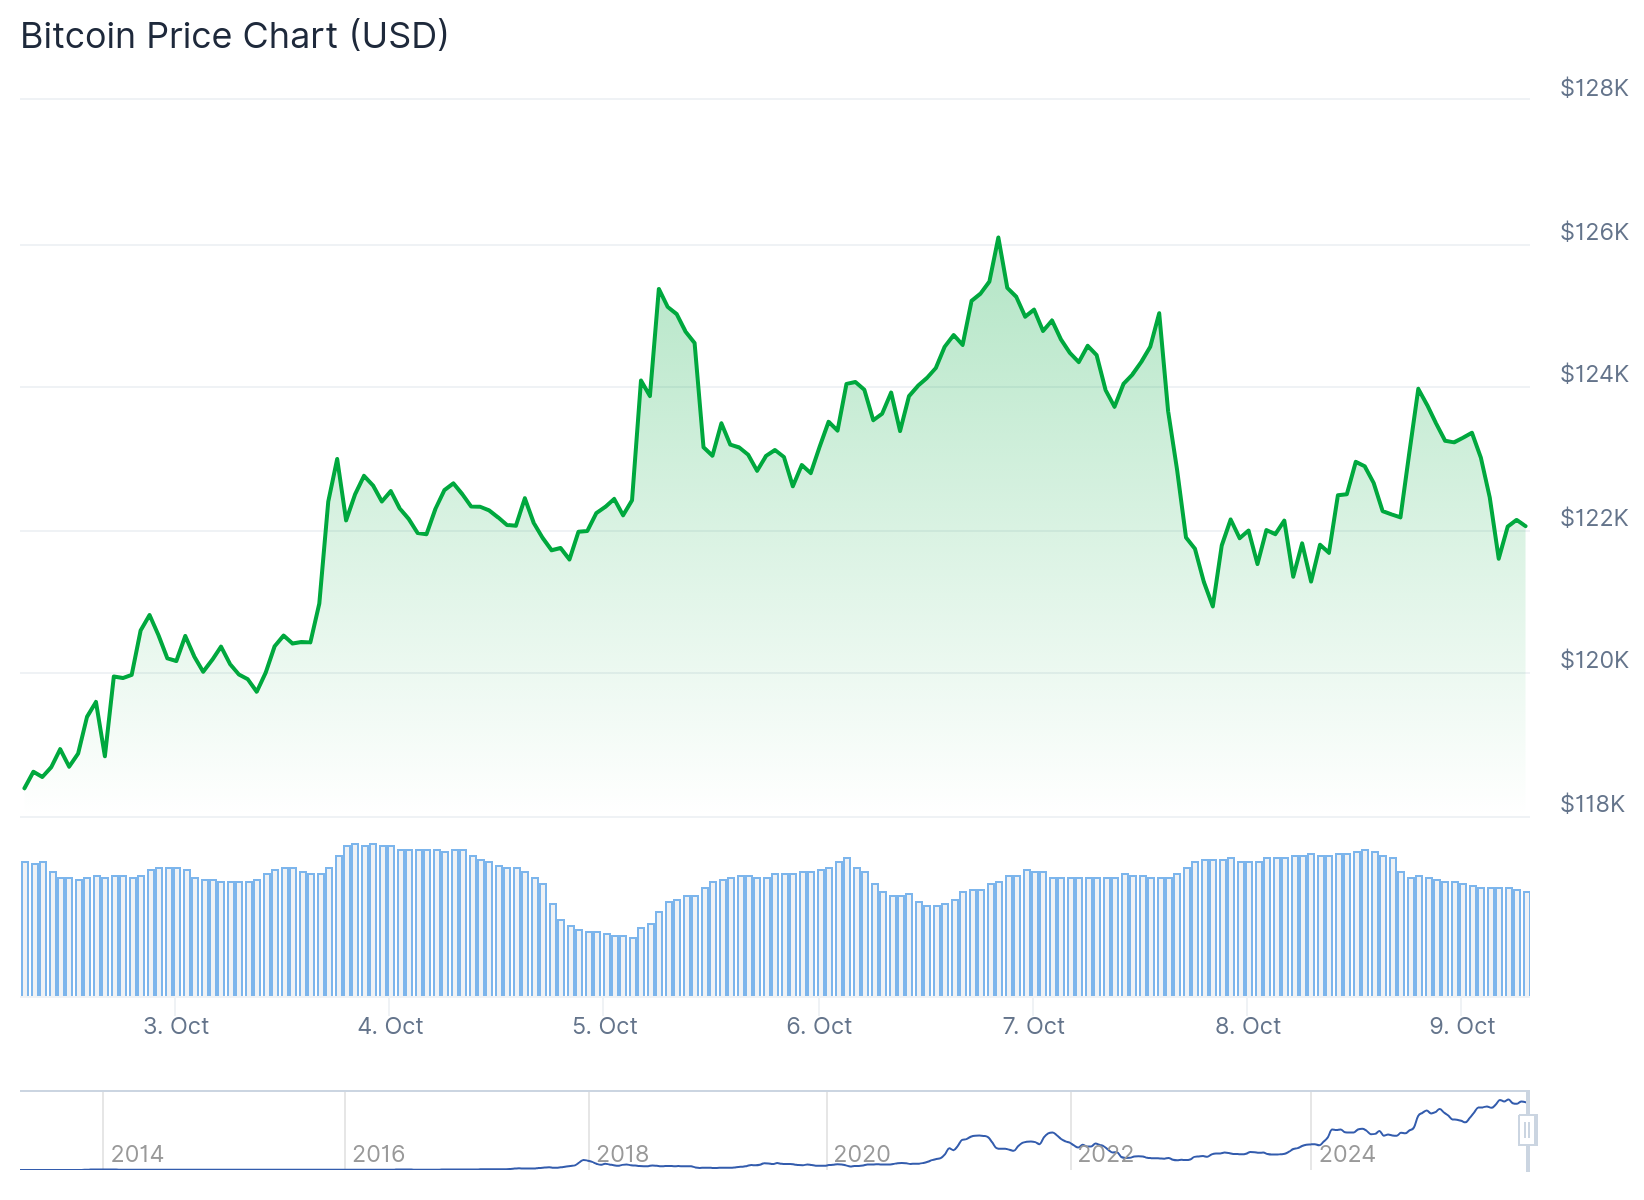This screenshot has height=1200, width=1644.
Task: Click the $128K y-axis label
Action: click(x=1594, y=88)
